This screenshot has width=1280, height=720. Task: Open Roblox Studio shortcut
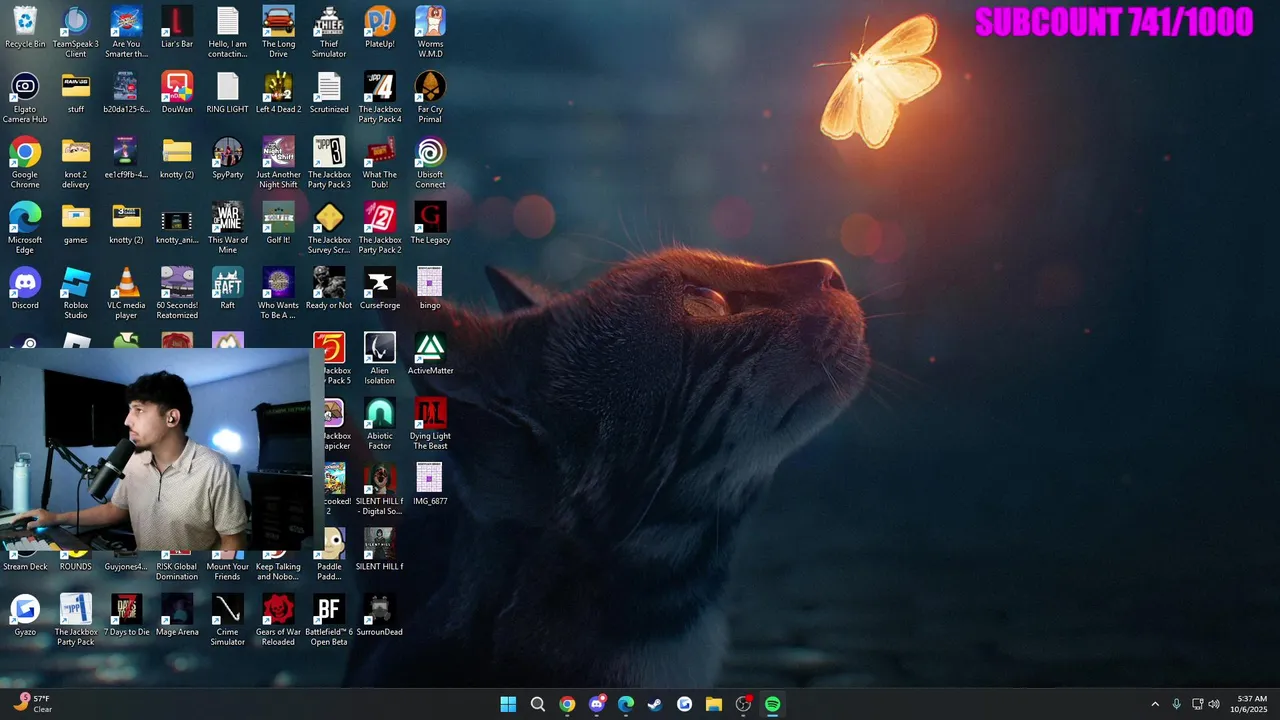[x=76, y=292]
